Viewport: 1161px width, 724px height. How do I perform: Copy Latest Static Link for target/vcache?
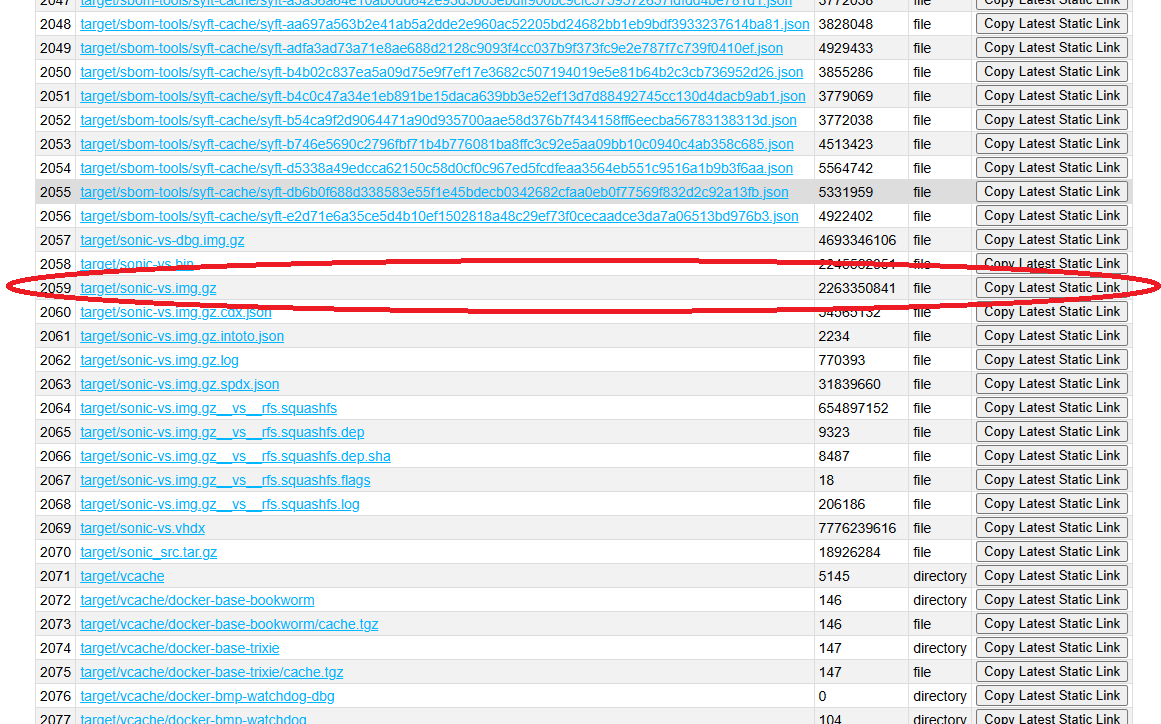pos(1051,575)
